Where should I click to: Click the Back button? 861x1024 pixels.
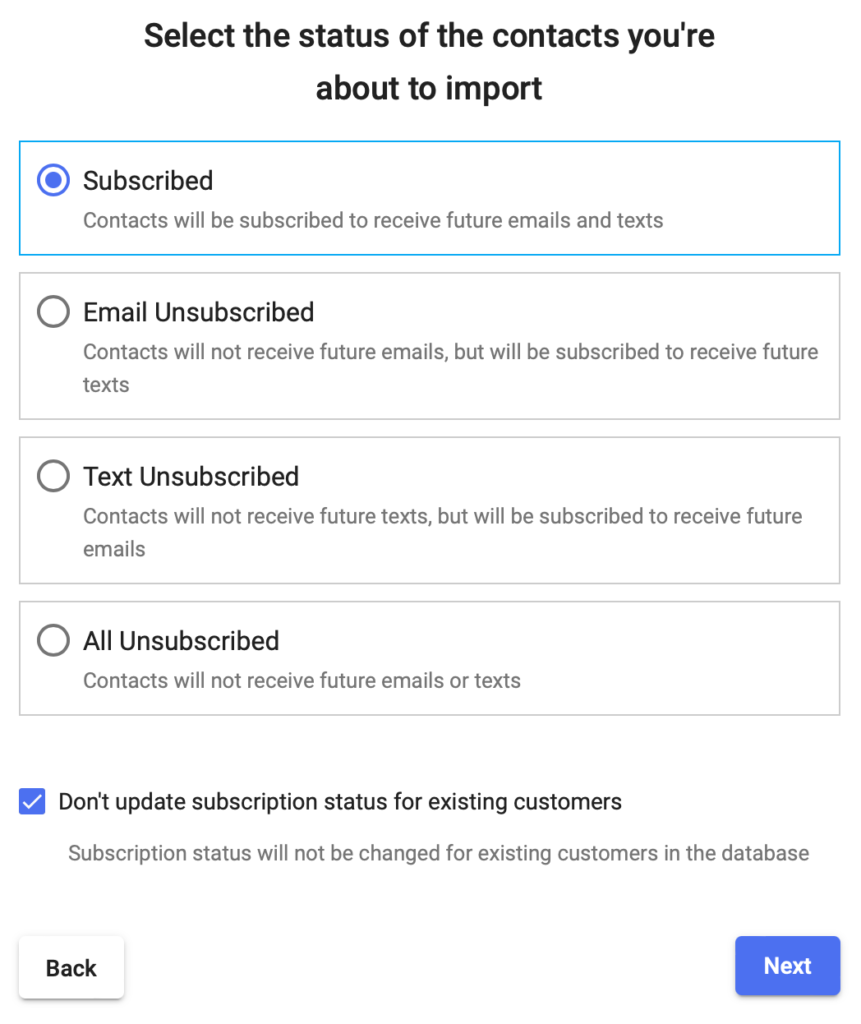(71, 967)
